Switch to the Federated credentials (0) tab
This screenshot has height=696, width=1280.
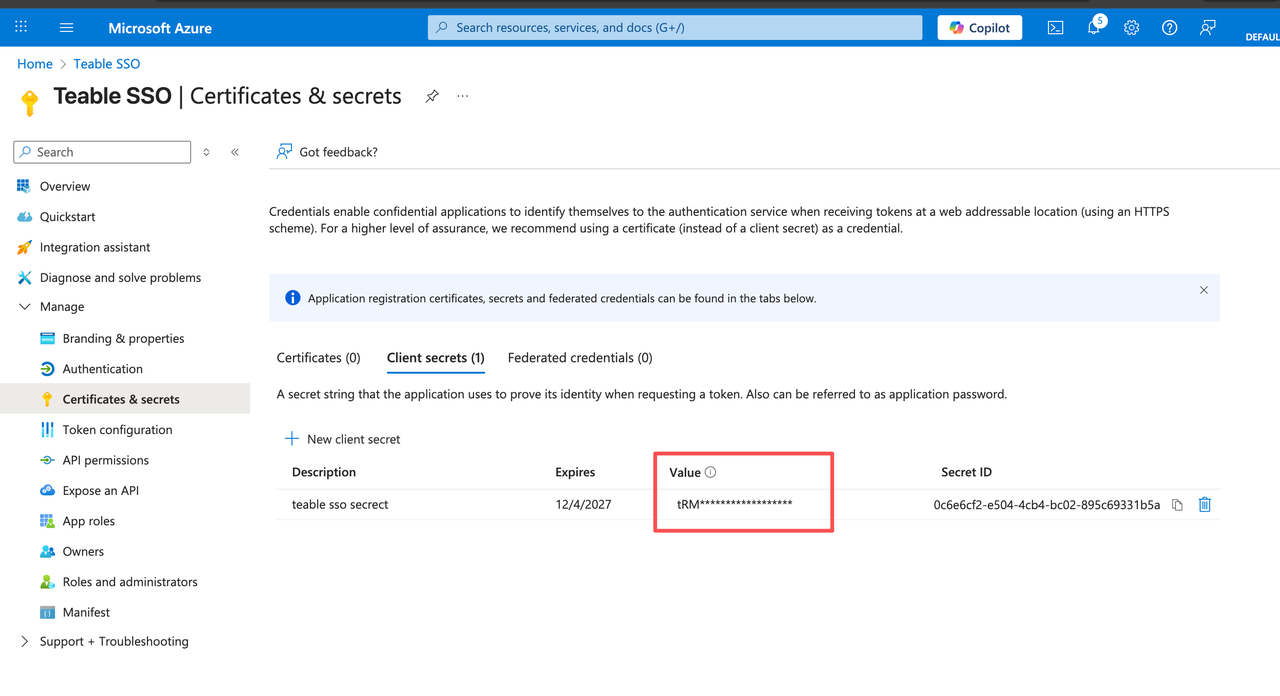[580, 357]
